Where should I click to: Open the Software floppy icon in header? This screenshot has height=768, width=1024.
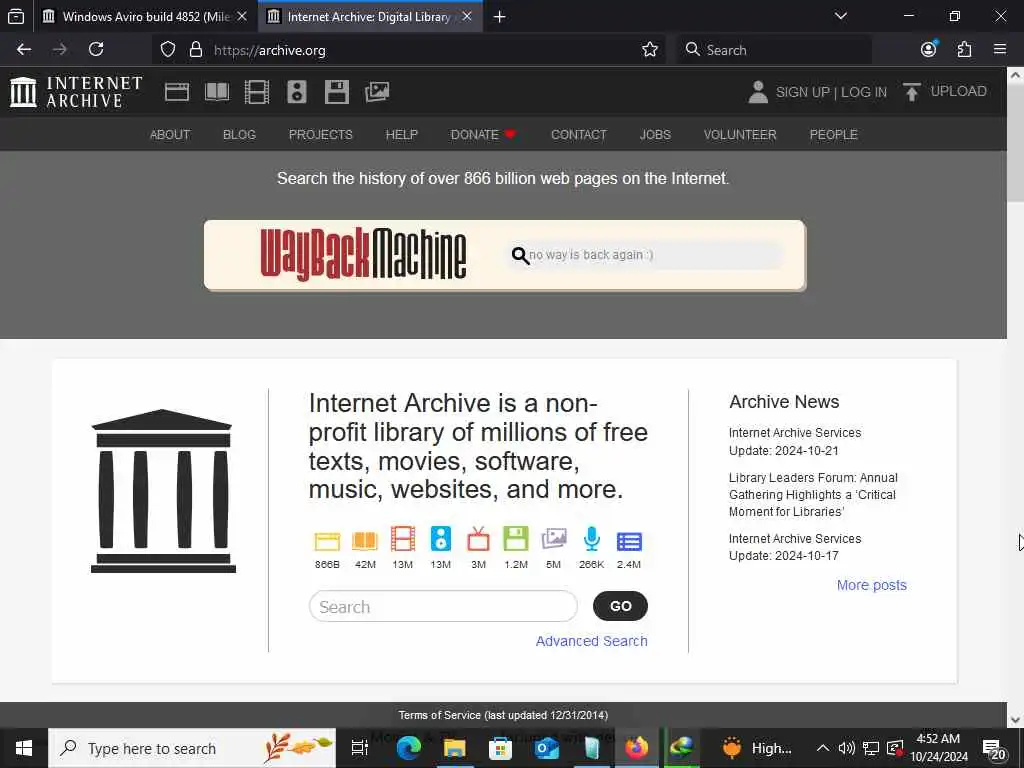tap(337, 92)
